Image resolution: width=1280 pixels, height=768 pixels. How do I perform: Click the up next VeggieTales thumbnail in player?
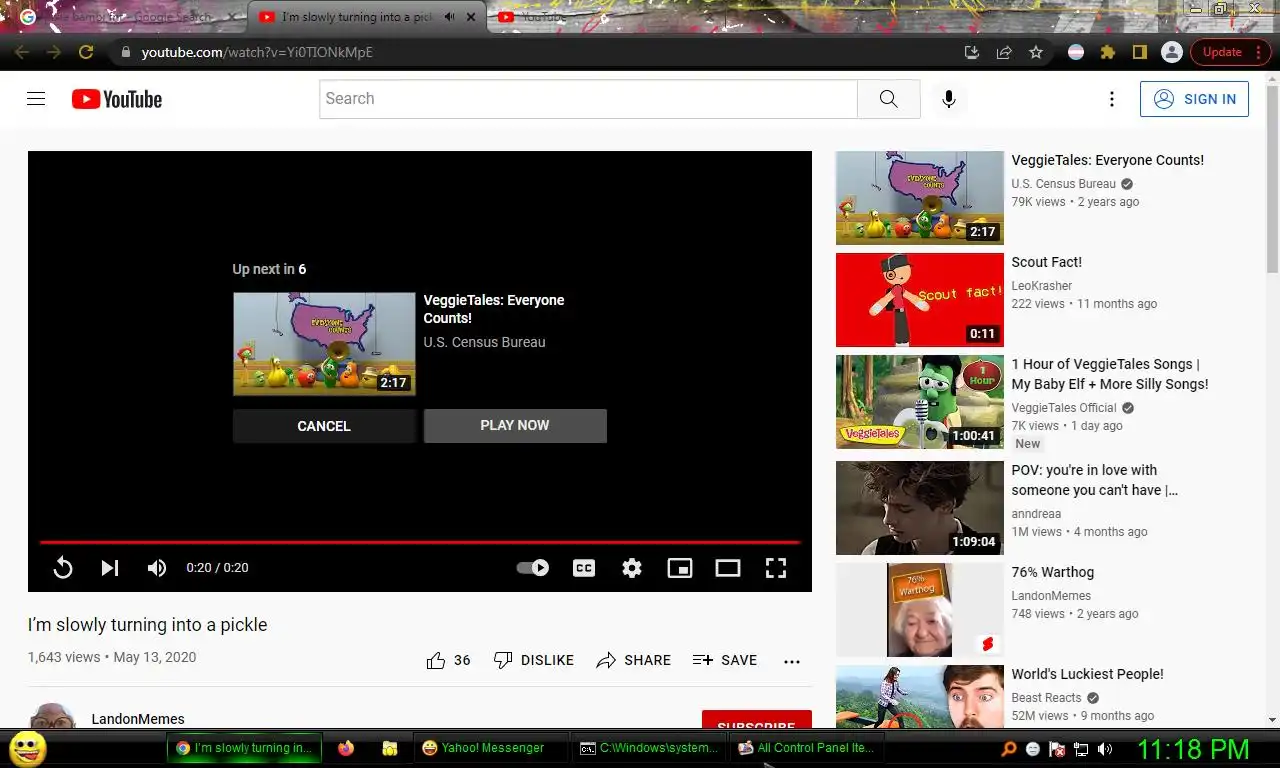[x=324, y=344]
